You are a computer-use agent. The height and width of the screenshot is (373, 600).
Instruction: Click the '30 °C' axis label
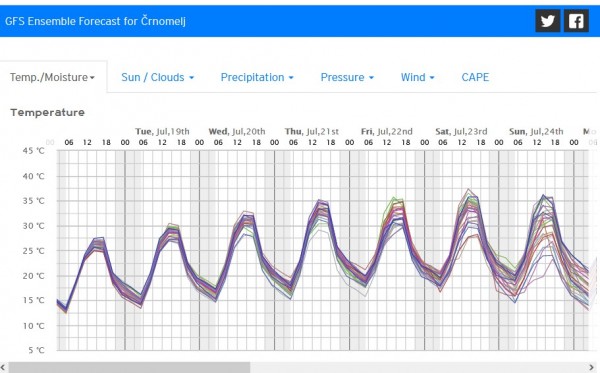[34, 226]
